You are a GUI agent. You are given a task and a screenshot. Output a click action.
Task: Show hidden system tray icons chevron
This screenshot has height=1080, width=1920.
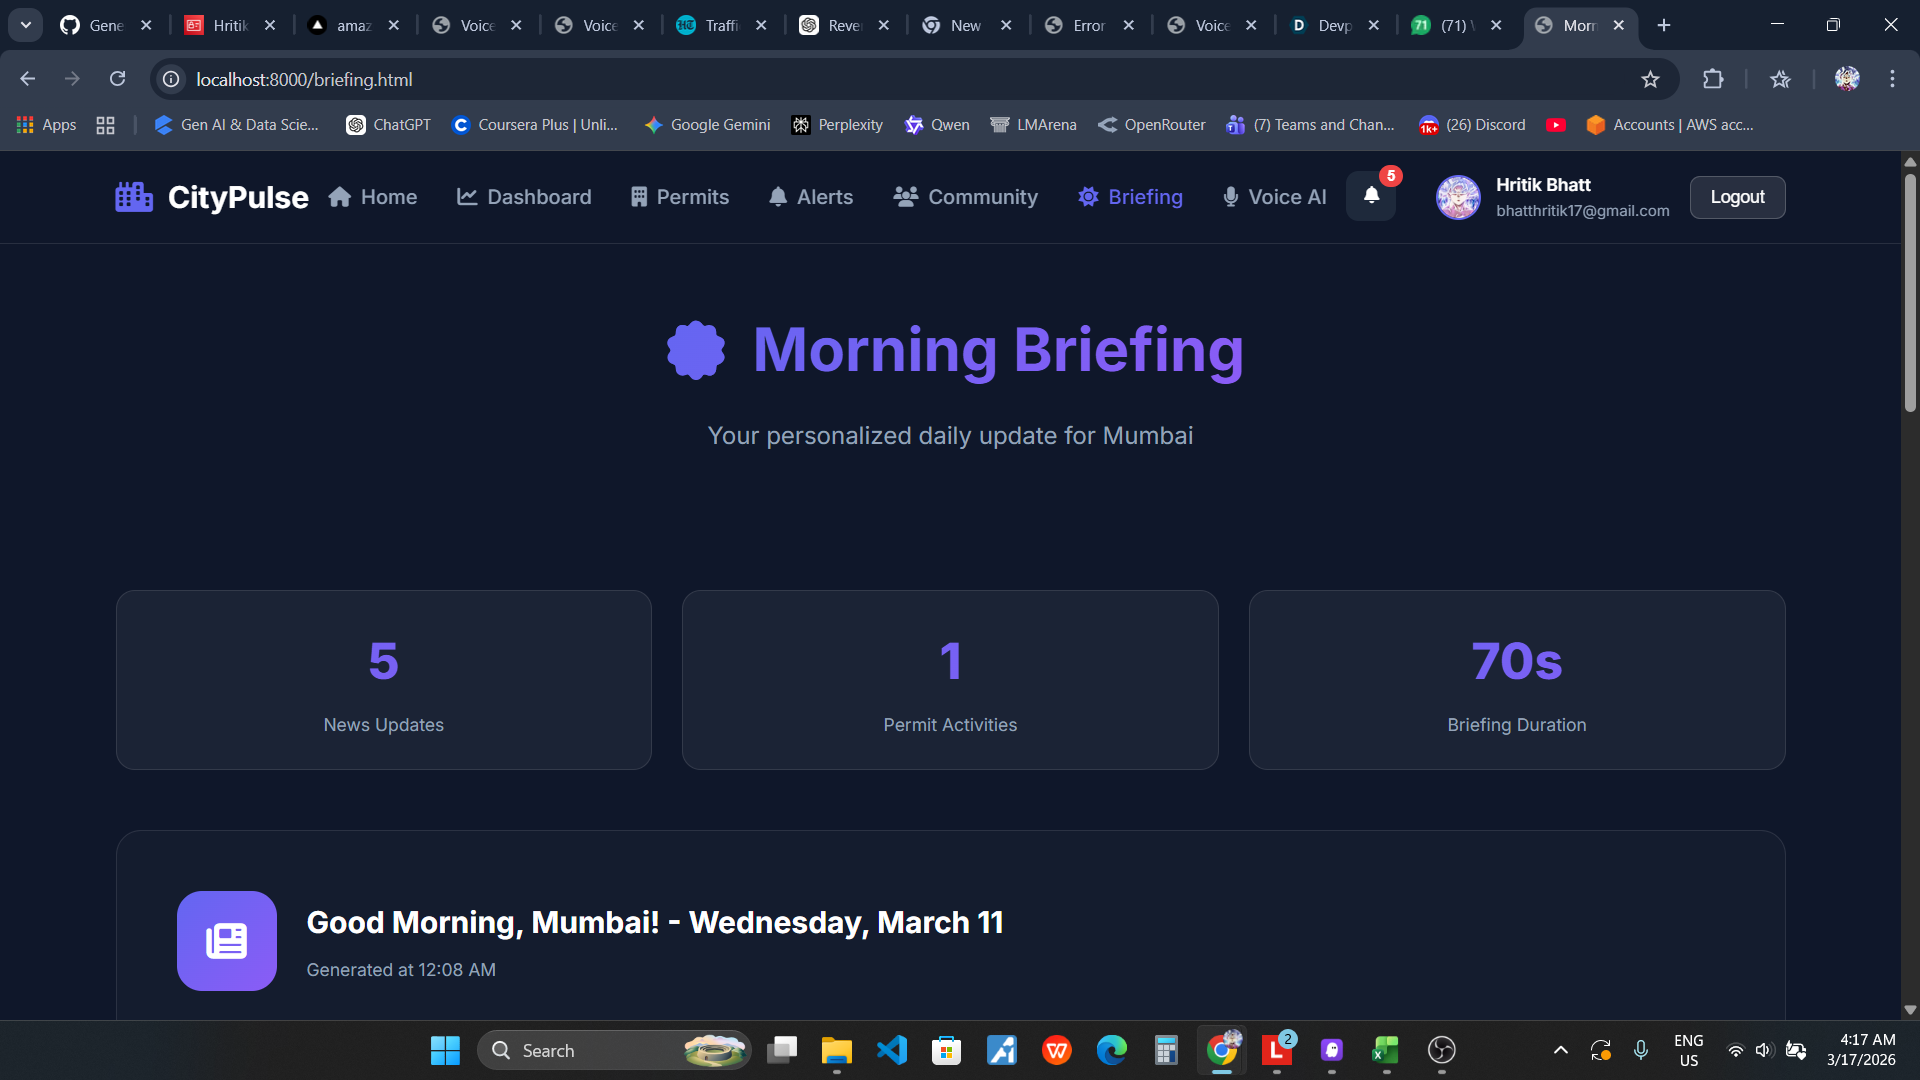pos(1560,1050)
